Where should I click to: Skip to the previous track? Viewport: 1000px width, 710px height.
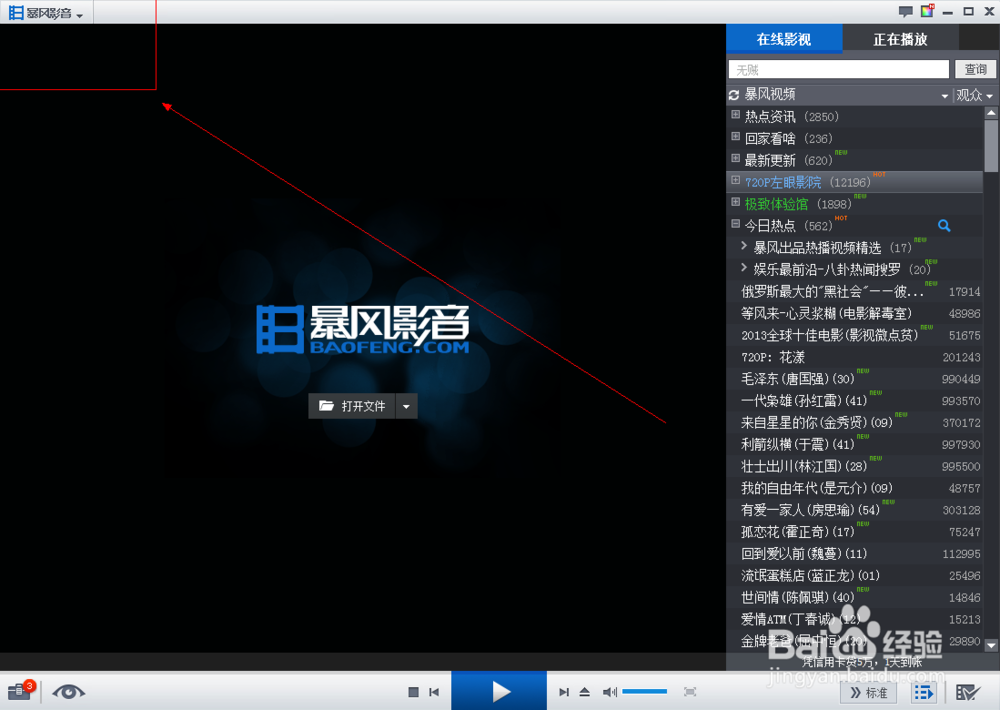(434, 692)
